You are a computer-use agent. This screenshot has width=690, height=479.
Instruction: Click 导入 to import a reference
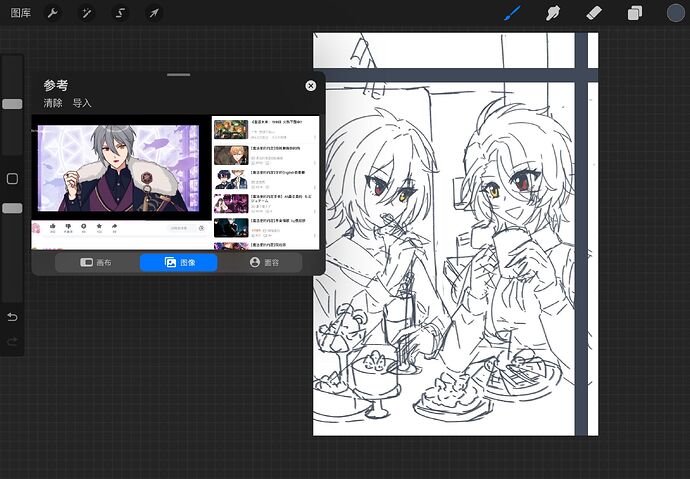(82, 103)
